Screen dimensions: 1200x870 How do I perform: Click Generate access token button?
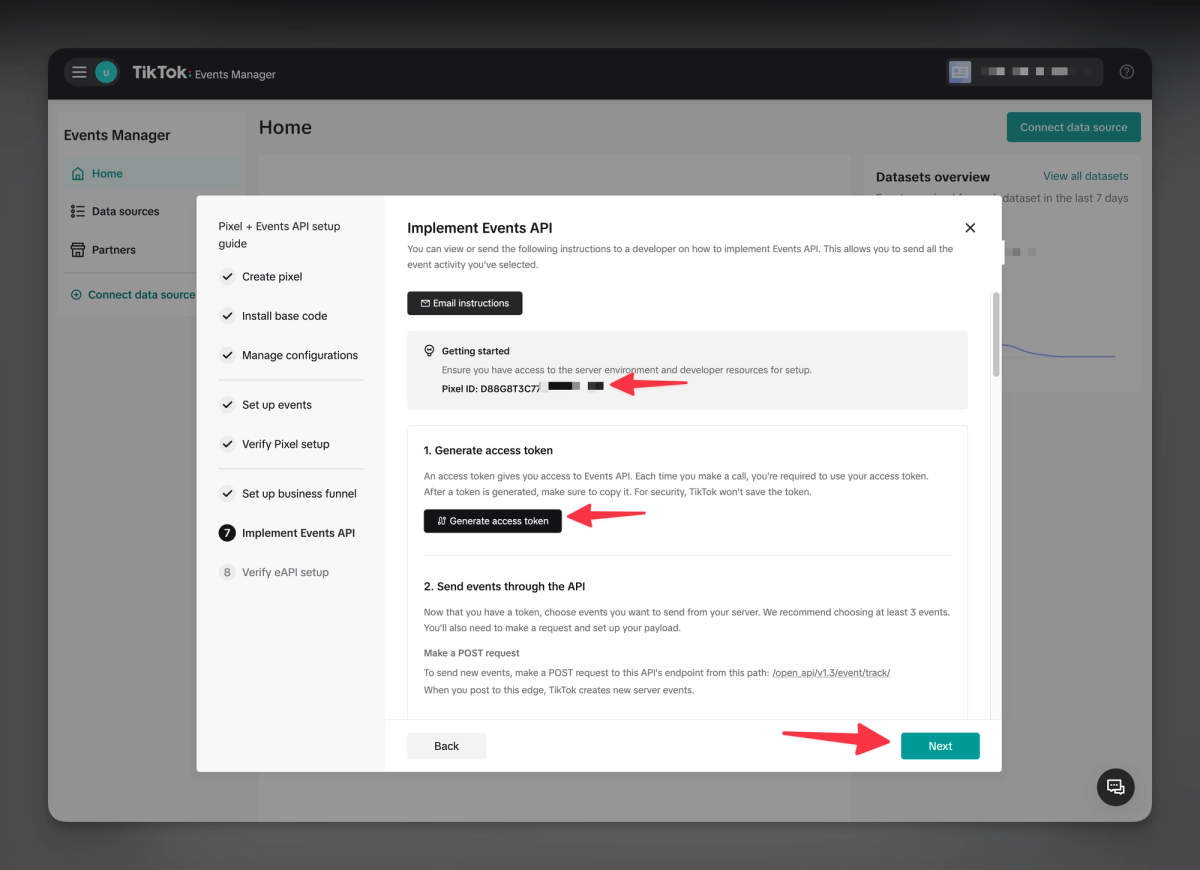tap(493, 521)
